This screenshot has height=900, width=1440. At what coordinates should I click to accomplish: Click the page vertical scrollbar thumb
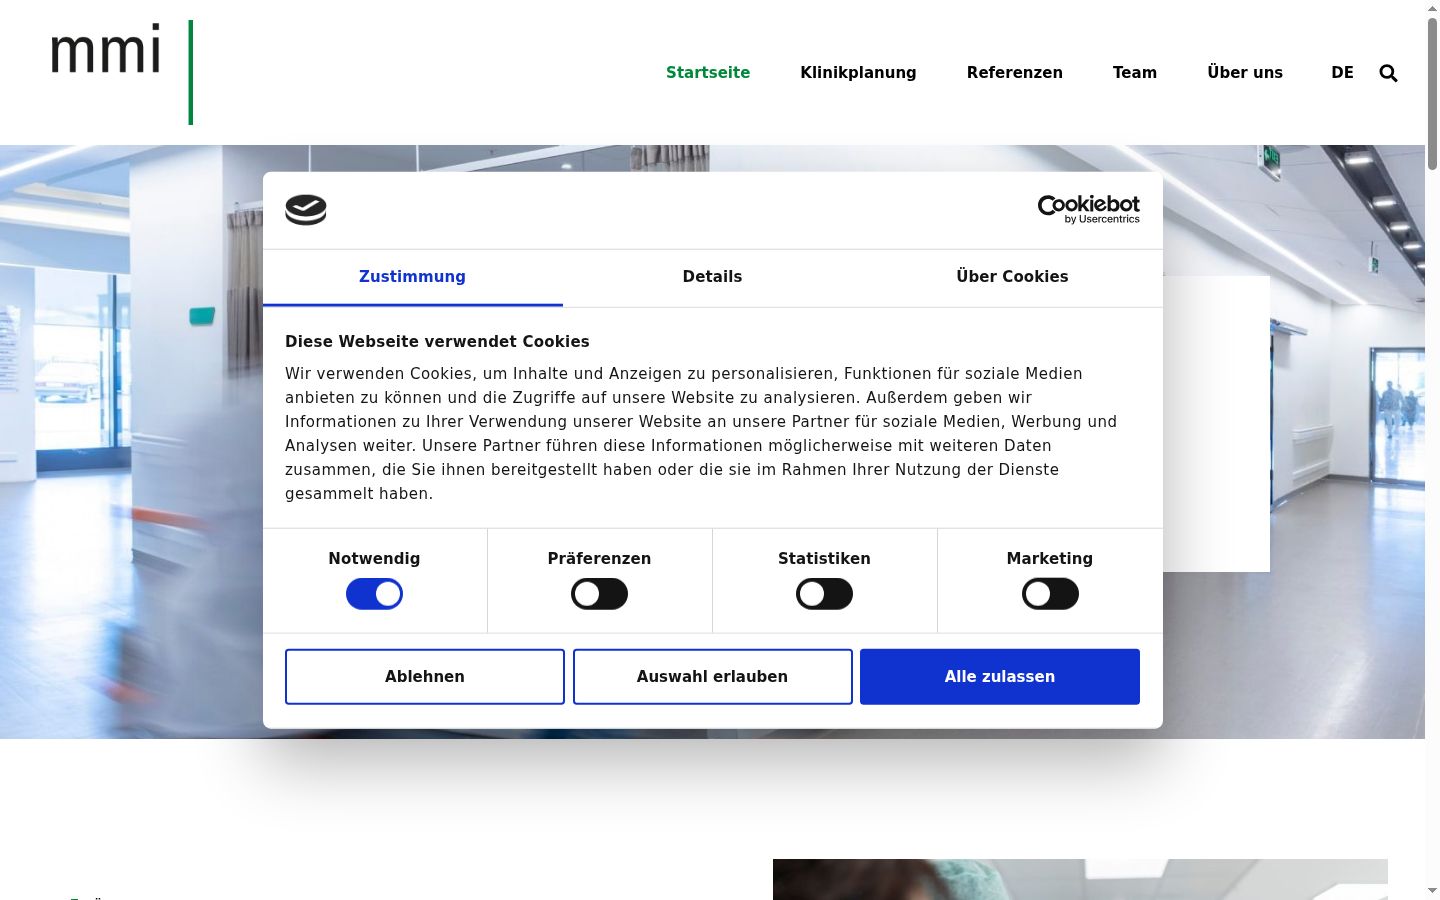(x=1432, y=93)
